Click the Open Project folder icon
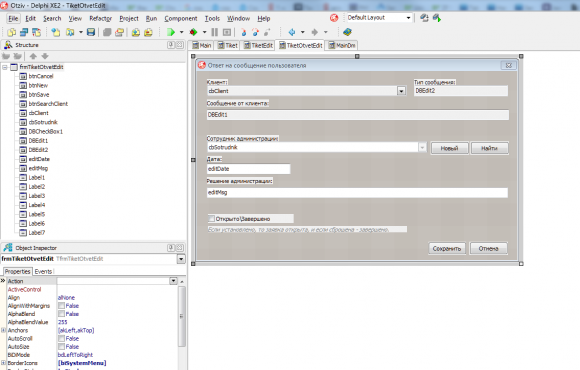The image size is (580, 370). coord(70,32)
